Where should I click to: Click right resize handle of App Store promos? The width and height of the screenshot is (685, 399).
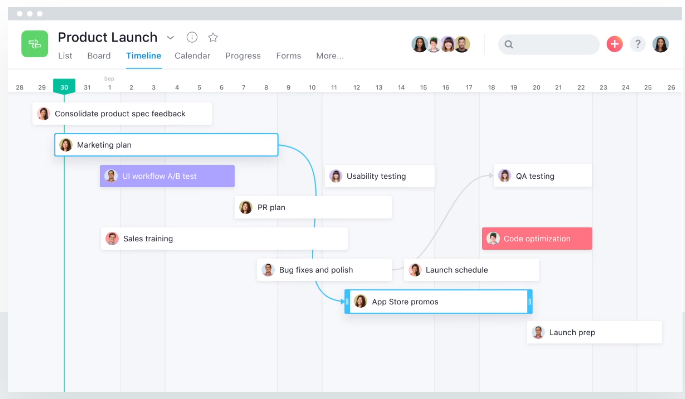pos(530,302)
